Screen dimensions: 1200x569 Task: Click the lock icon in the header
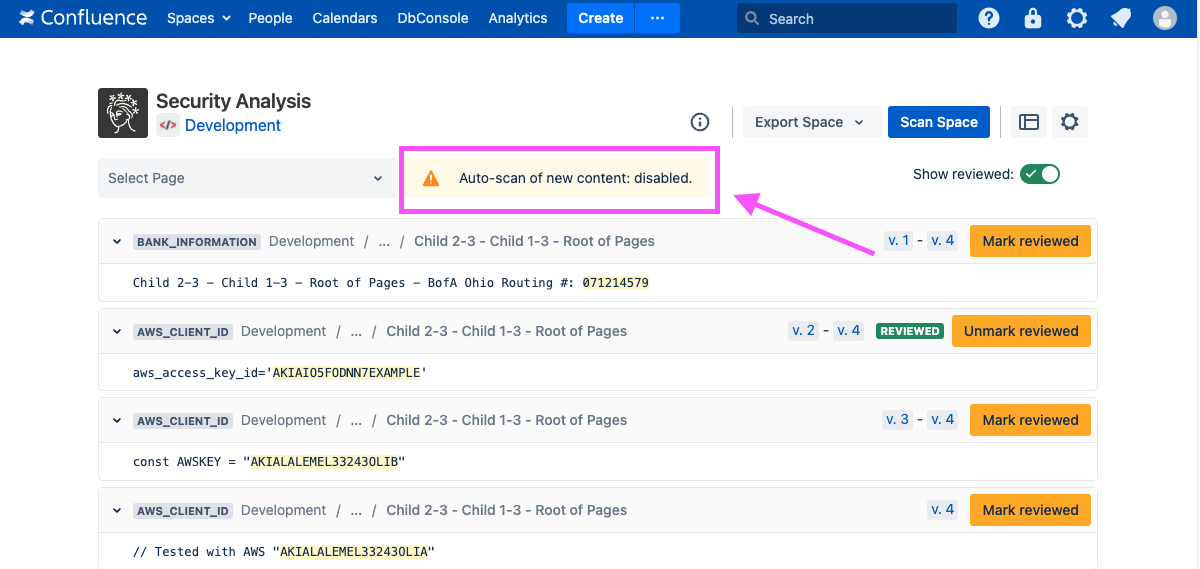click(1033, 18)
